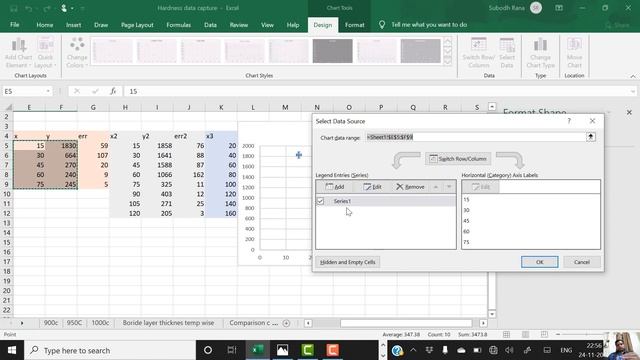The image size is (640, 360).
Task: Open the File menu
Action: tap(15, 25)
